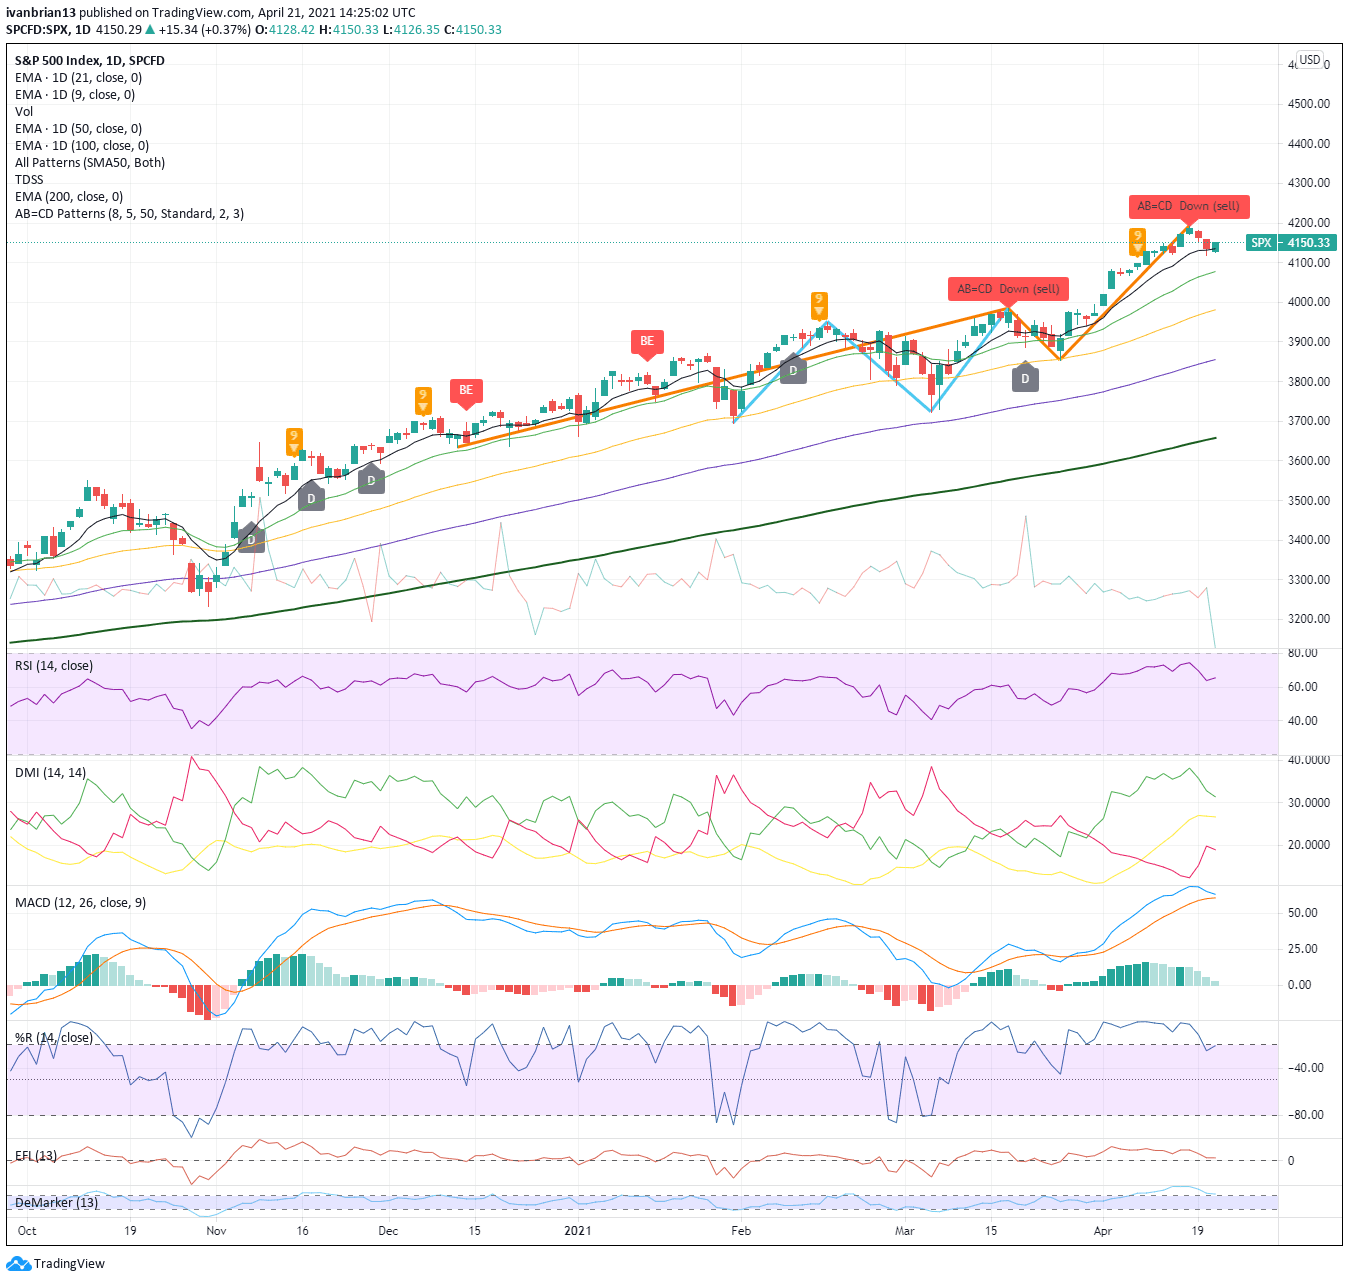Screen dimensions: 1349x1282
Task: Click the red "BE" pattern label in December
Action: (466, 391)
